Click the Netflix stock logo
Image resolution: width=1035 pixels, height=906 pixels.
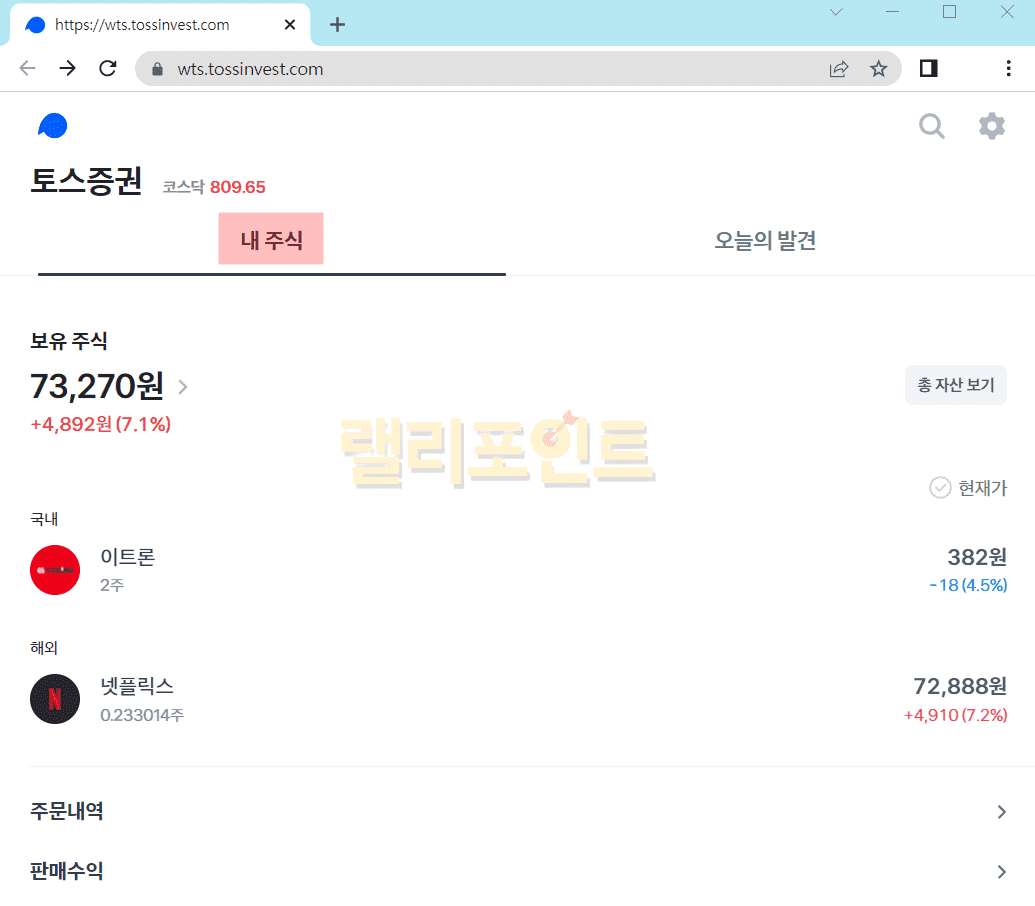tap(55, 699)
